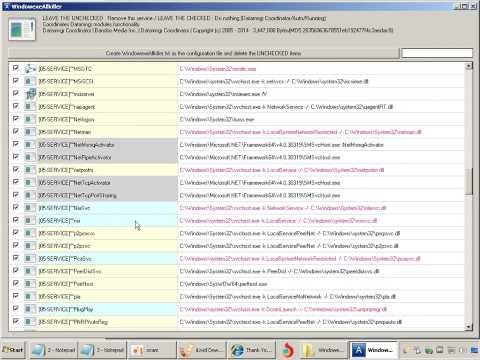
Task: Click the icon beside Netlogon service
Action: coord(29,119)
